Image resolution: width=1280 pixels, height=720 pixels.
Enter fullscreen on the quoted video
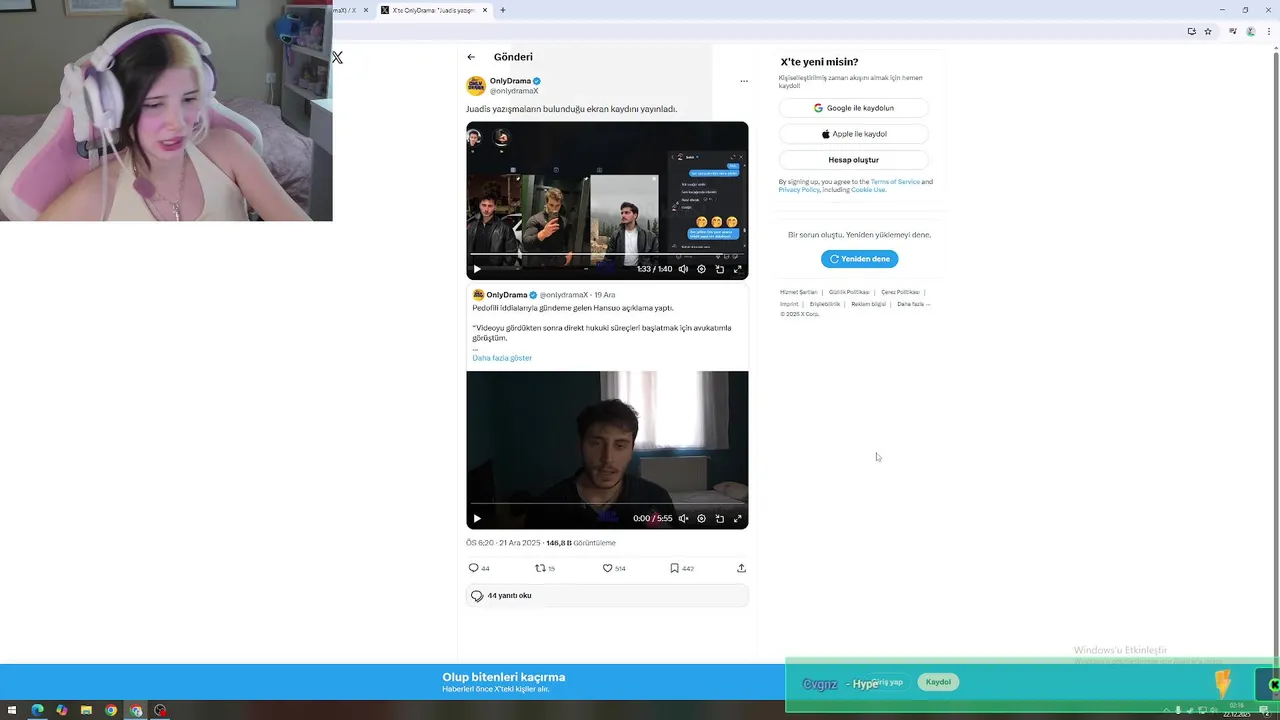click(x=738, y=518)
